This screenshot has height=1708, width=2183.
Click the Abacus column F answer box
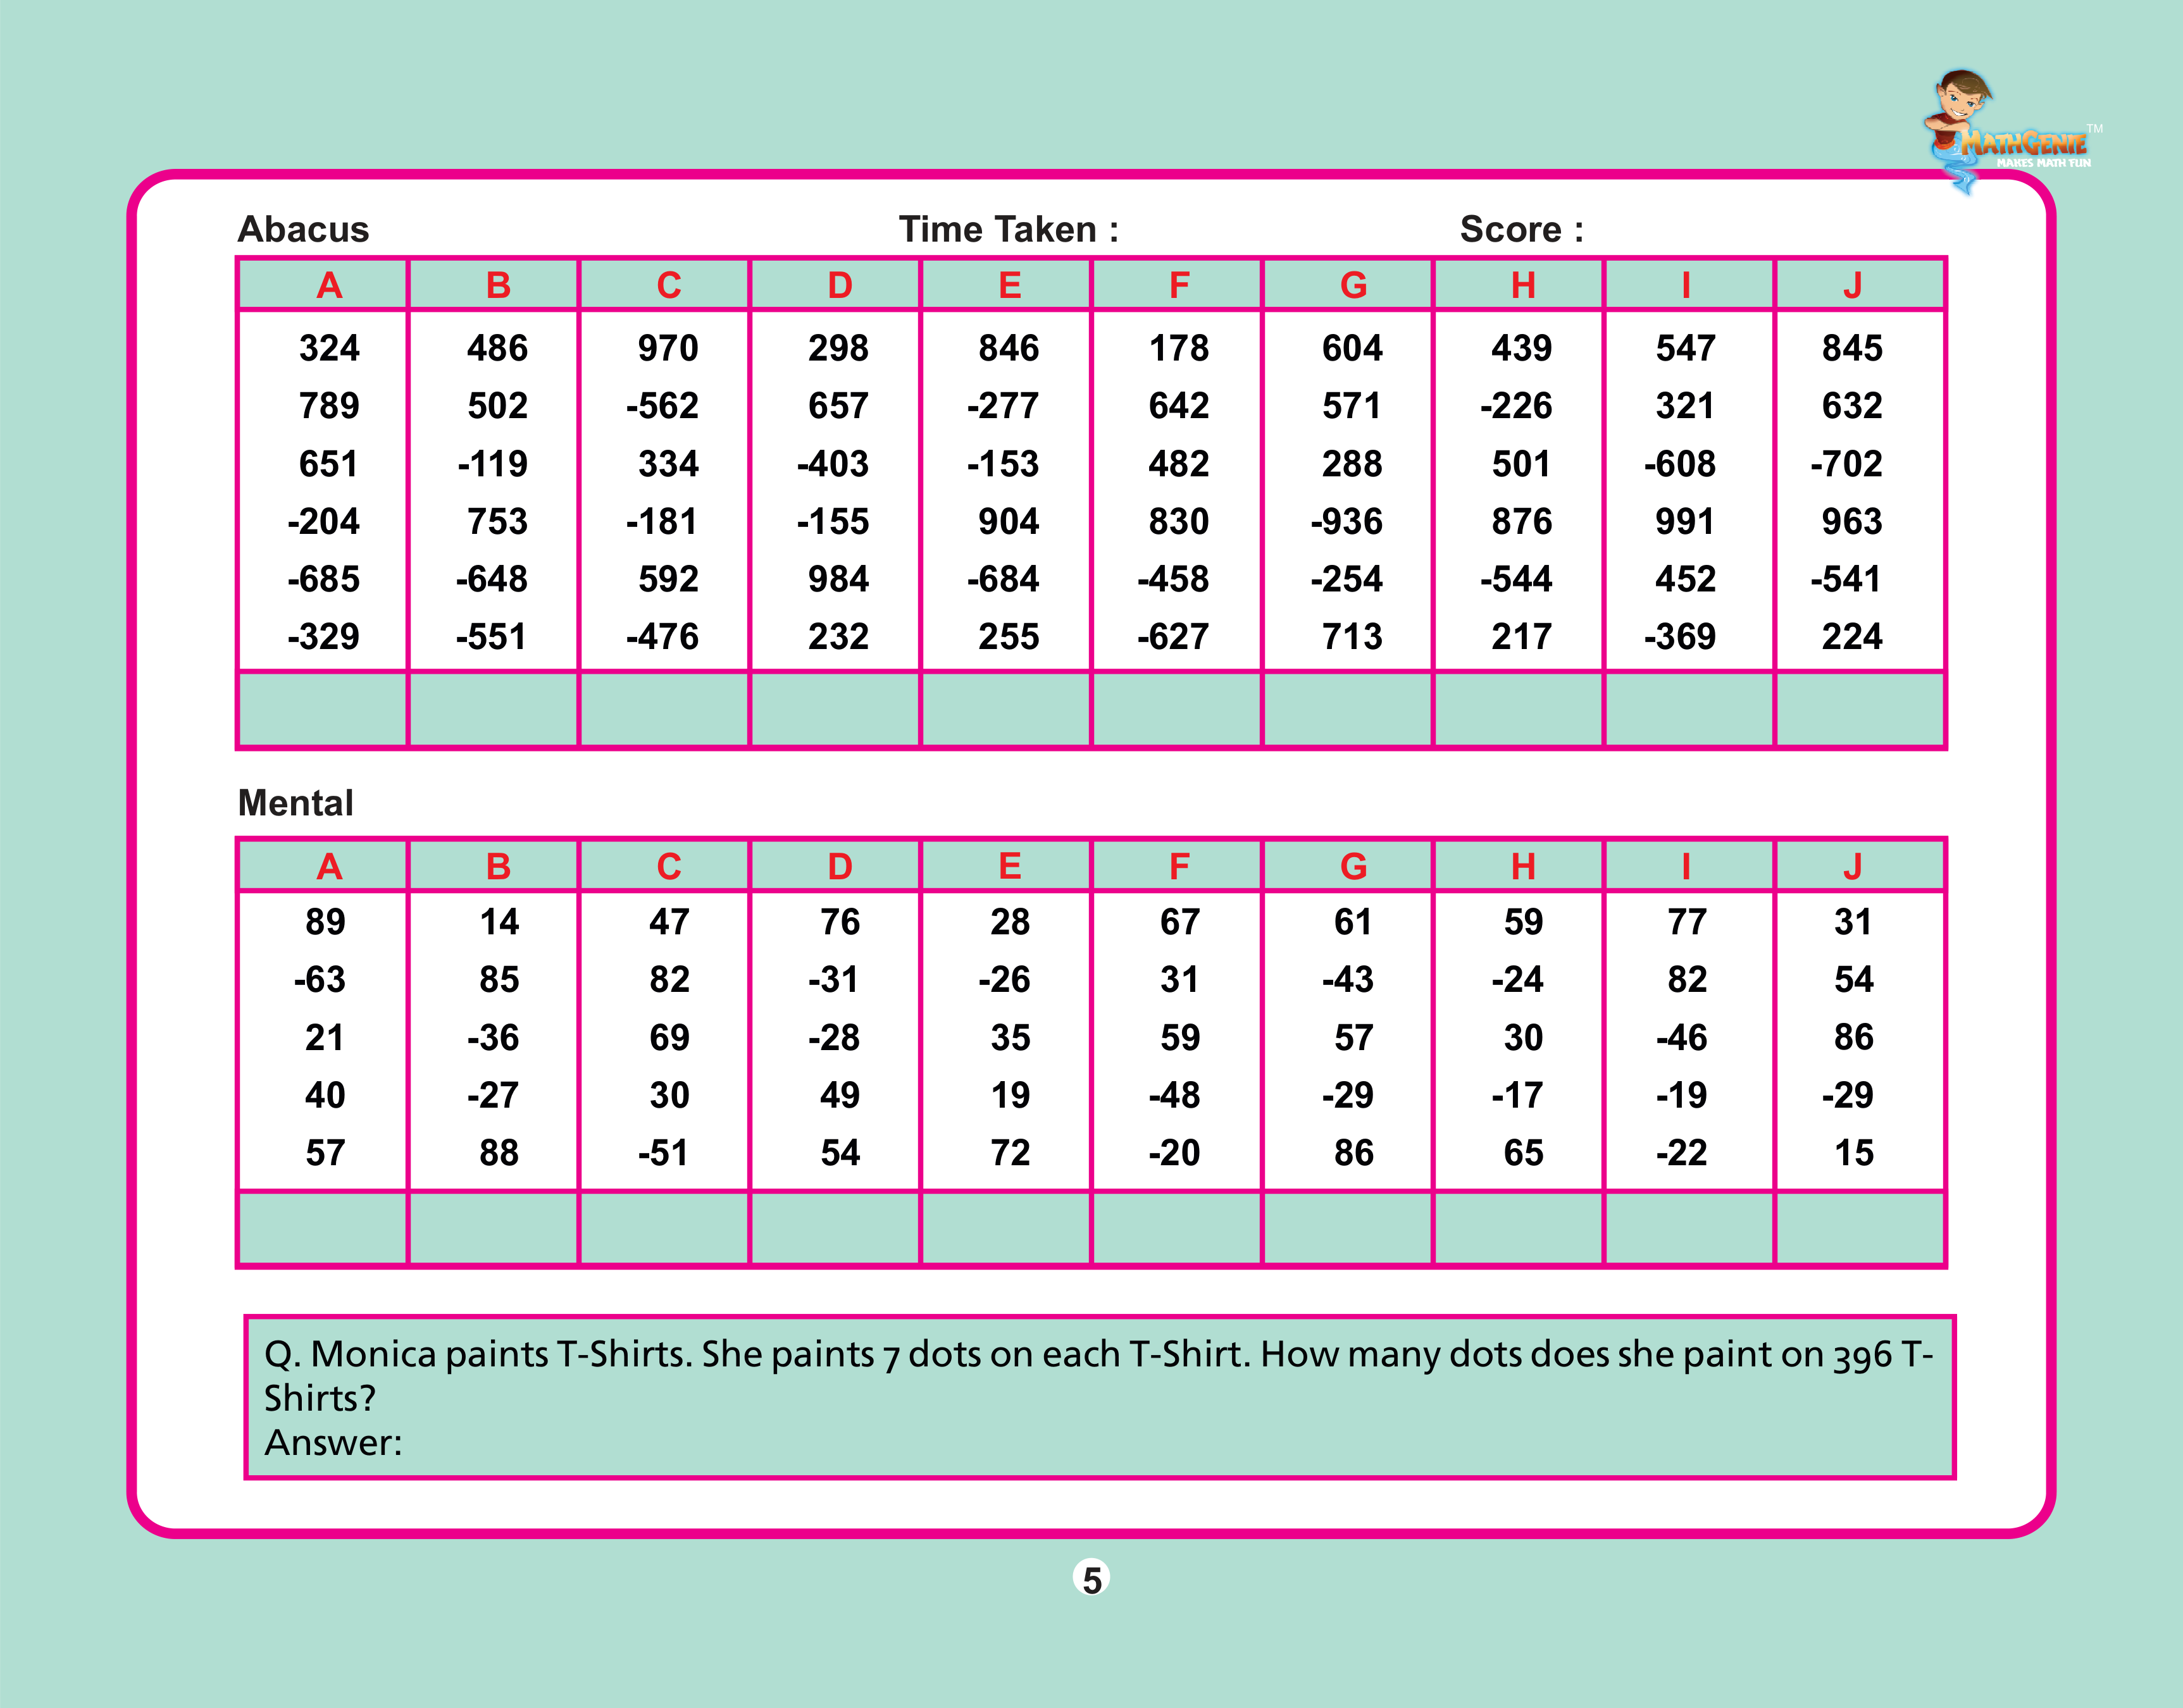1176,709
